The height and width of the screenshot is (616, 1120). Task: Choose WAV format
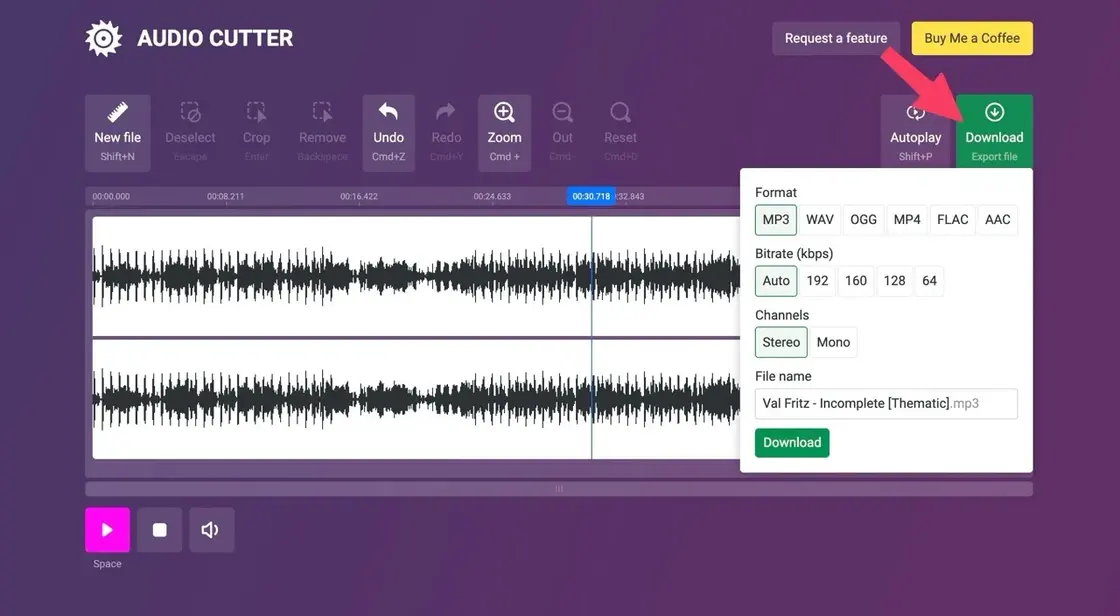[x=820, y=219]
